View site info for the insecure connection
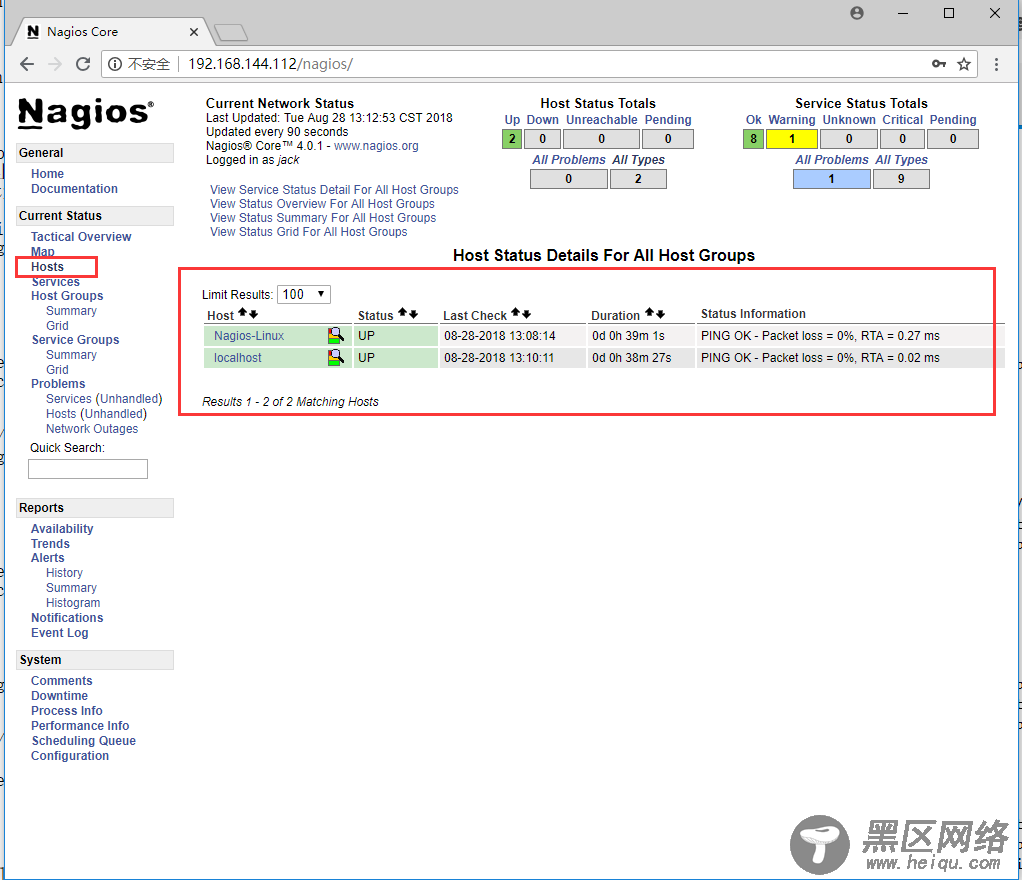 [115, 64]
